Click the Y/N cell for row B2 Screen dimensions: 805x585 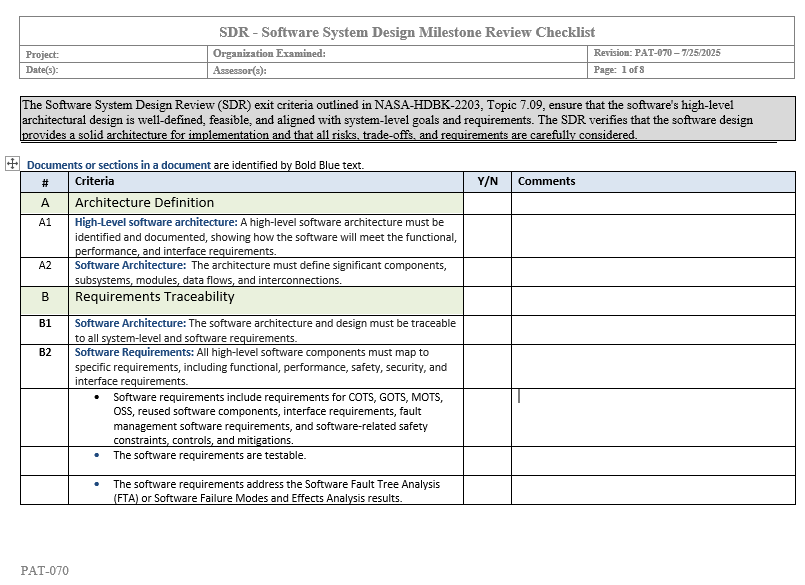tap(487, 366)
